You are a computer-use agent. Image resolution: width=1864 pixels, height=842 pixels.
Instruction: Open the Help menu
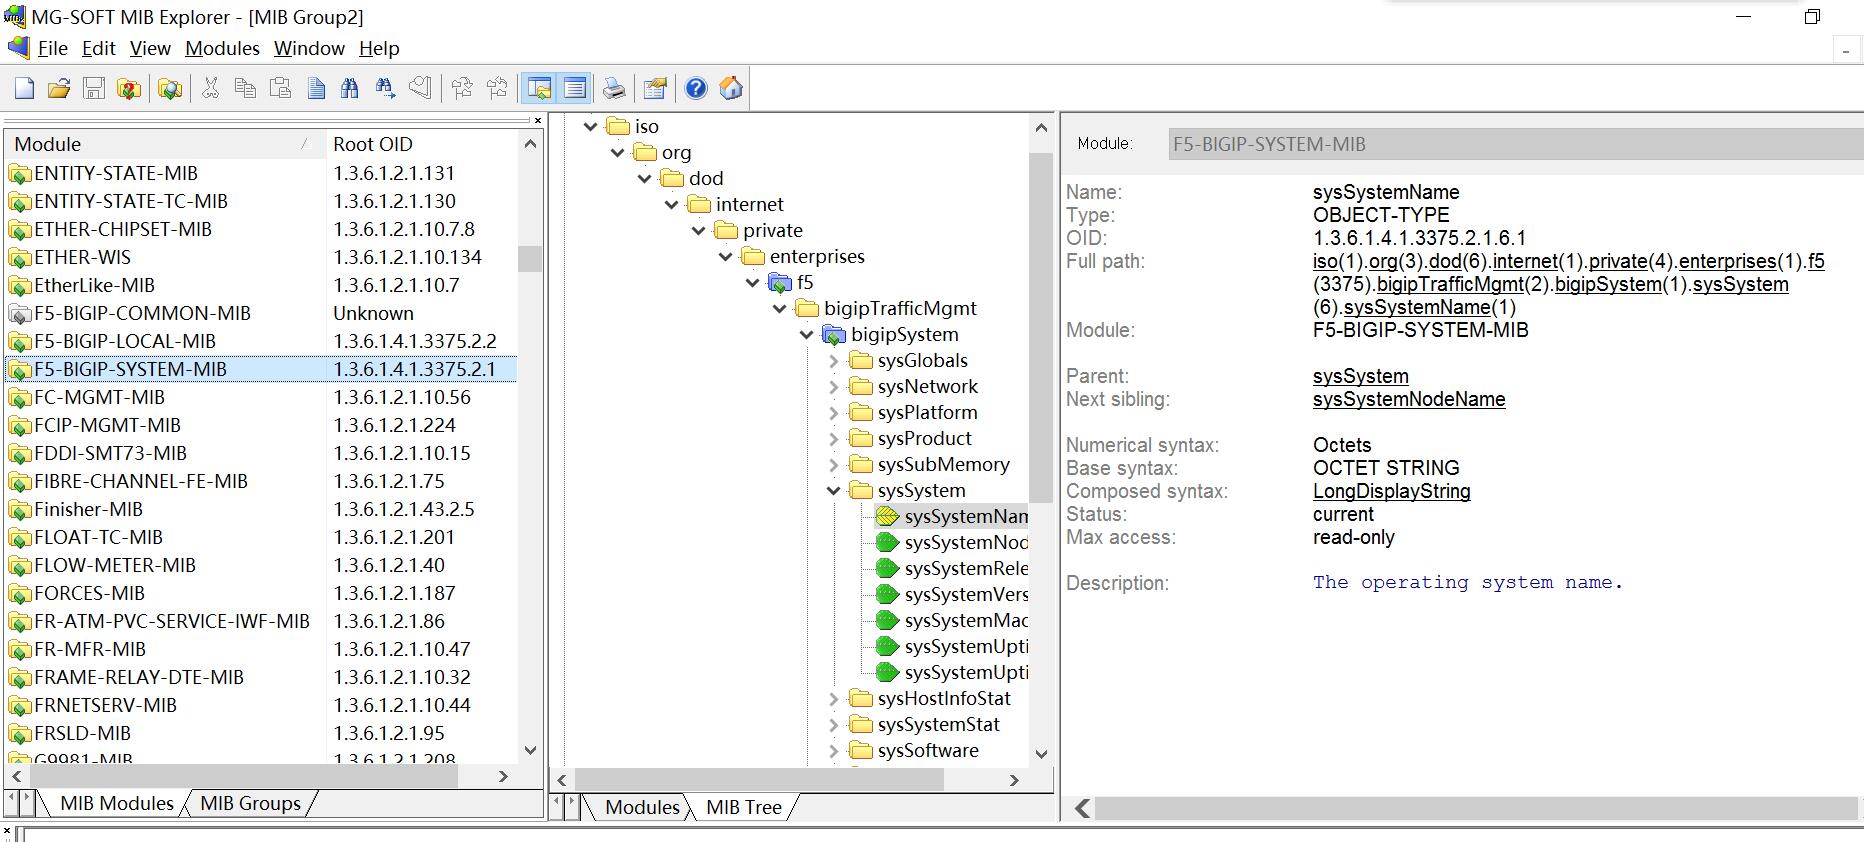pos(379,48)
